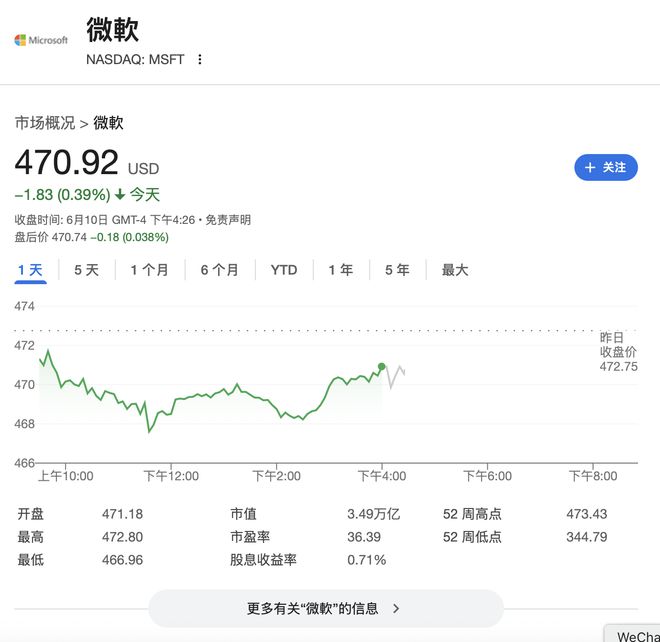This screenshot has height=642, width=660.
Task: Click the chevron arrow on the more info button
Action: [396, 608]
